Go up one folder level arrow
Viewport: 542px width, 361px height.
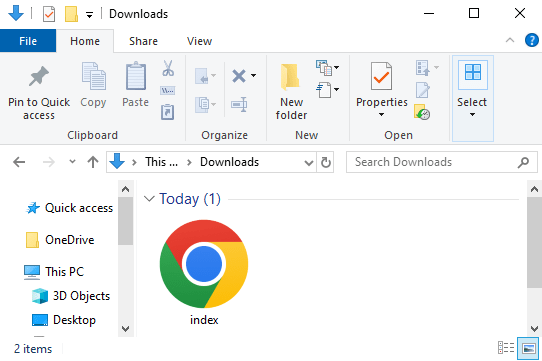93,162
